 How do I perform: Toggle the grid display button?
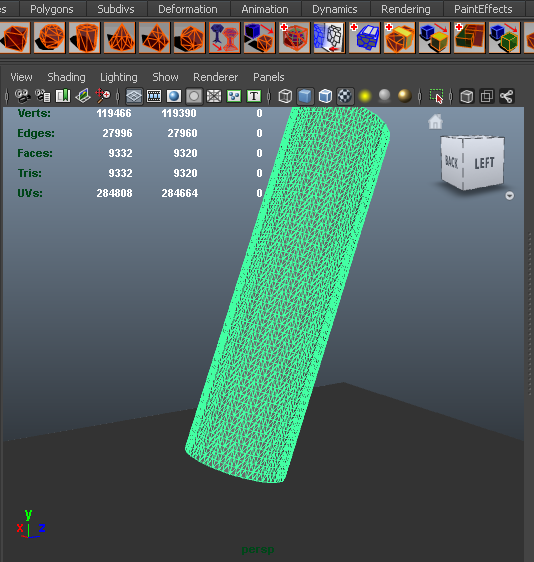(x=134, y=96)
